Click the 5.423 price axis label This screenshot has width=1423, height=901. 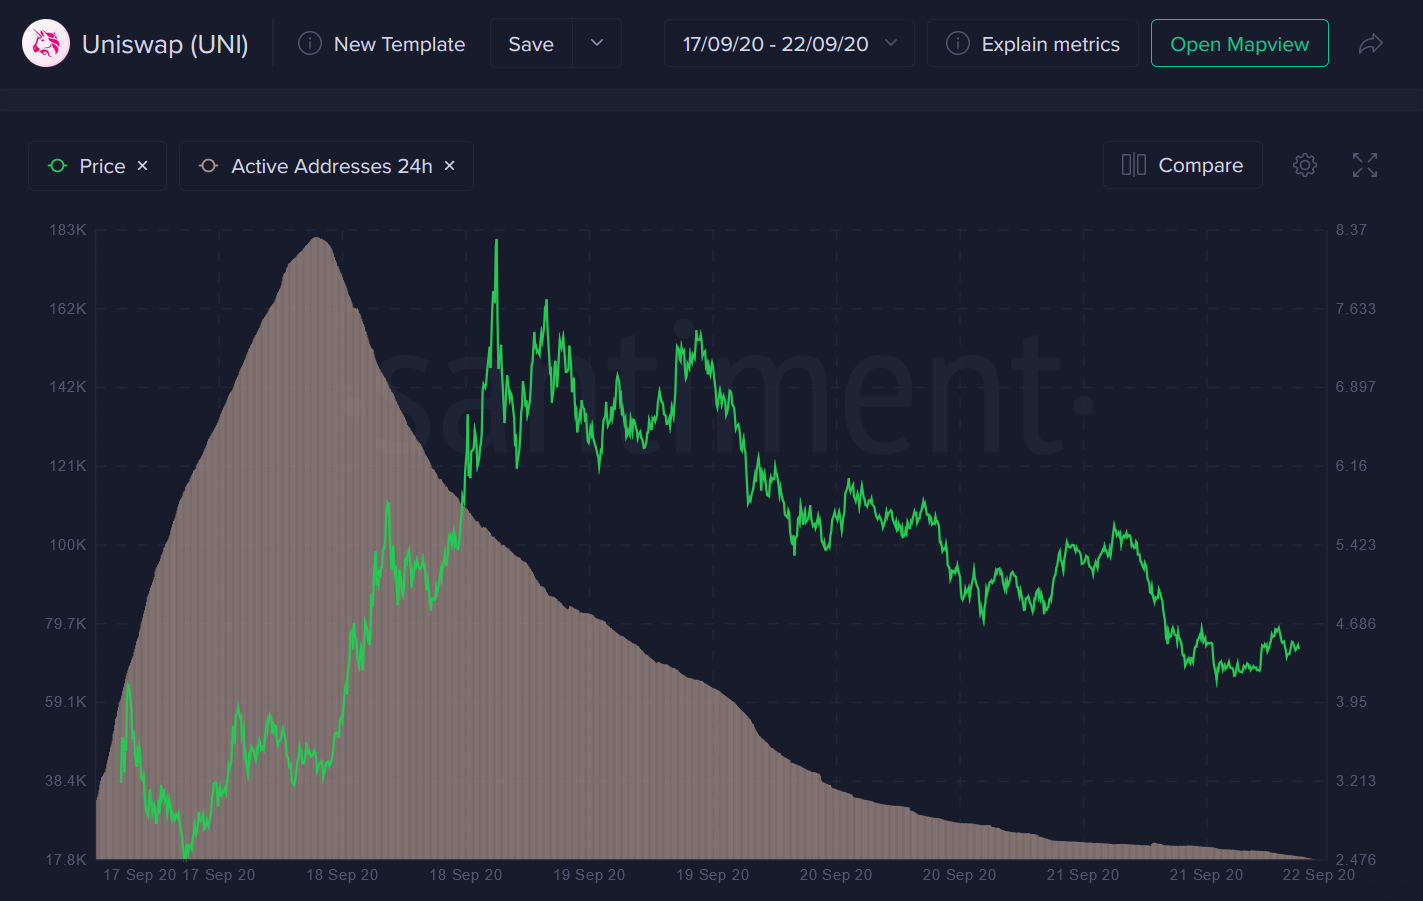coord(1356,545)
